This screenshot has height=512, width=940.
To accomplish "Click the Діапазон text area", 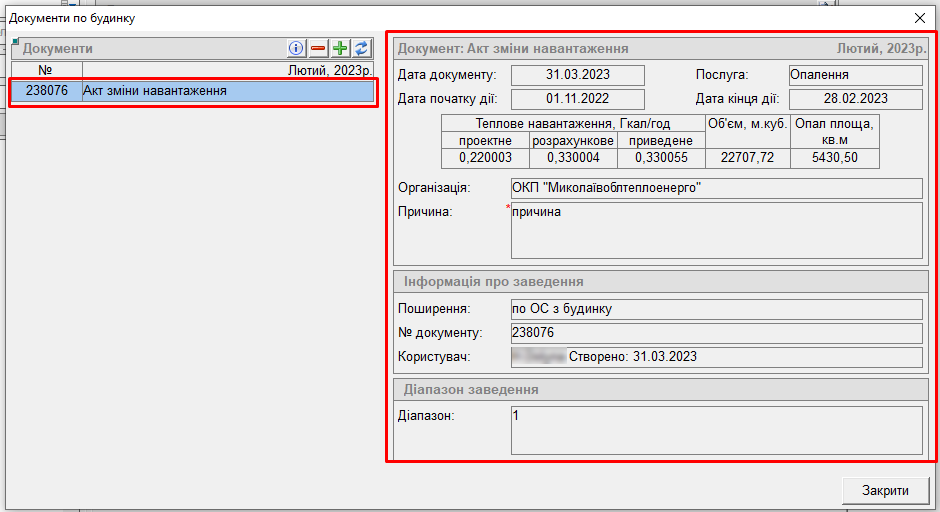I will tap(715, 430).
